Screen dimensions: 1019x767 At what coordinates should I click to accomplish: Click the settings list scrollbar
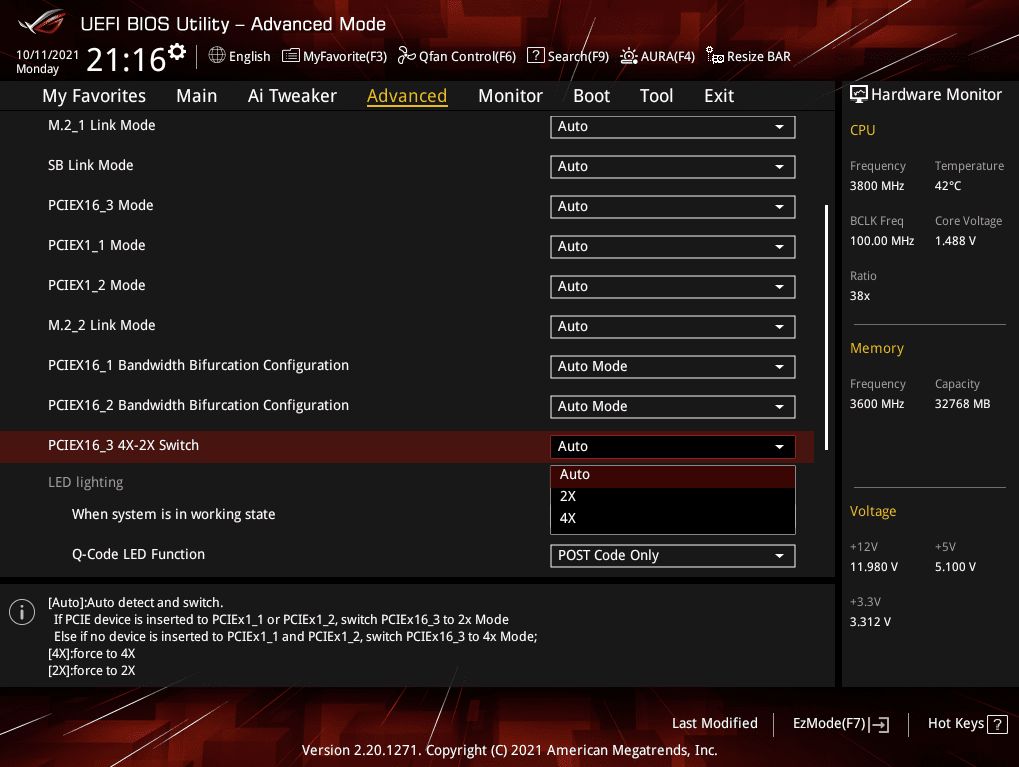click(x=826, y=327)
